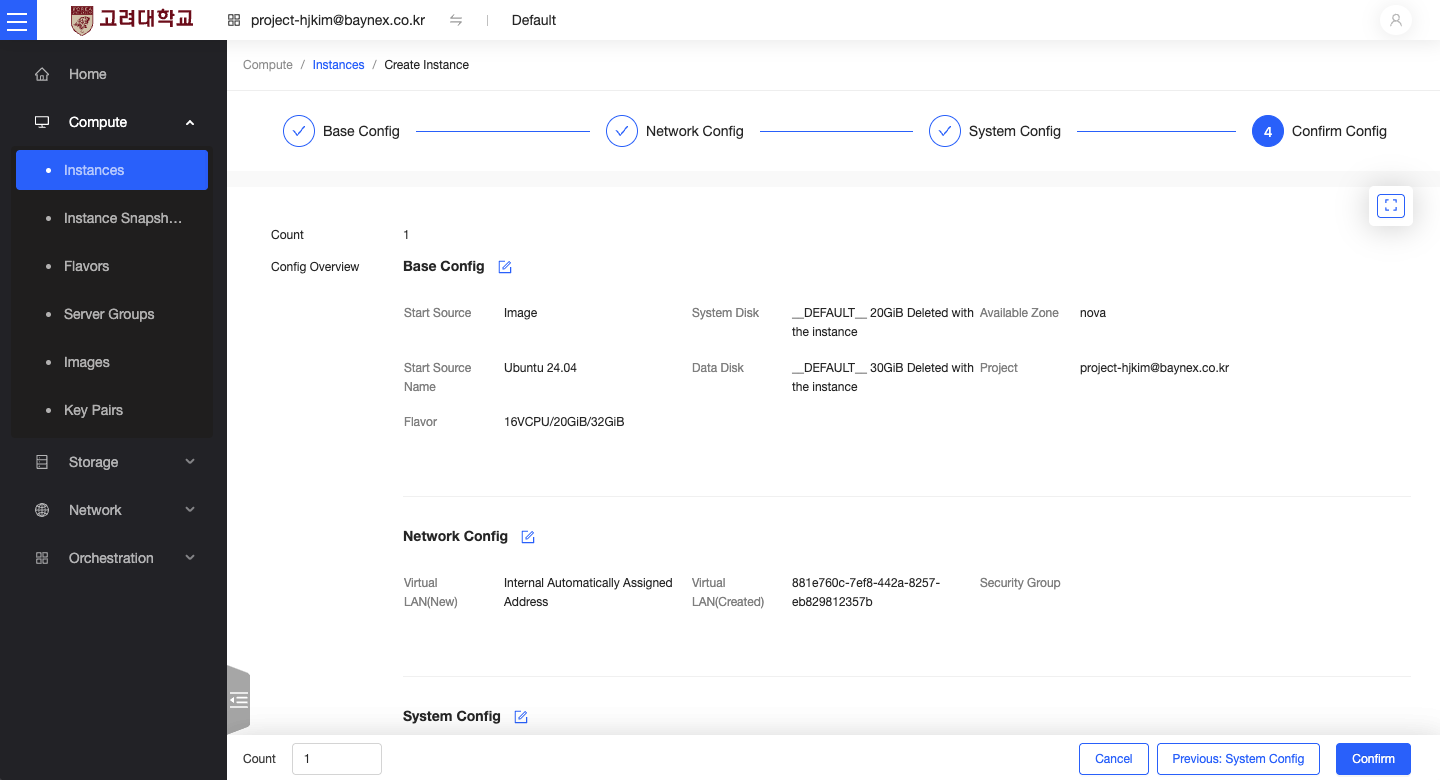
Task: Click the Security Group label
Action: tap(1020, 583)
